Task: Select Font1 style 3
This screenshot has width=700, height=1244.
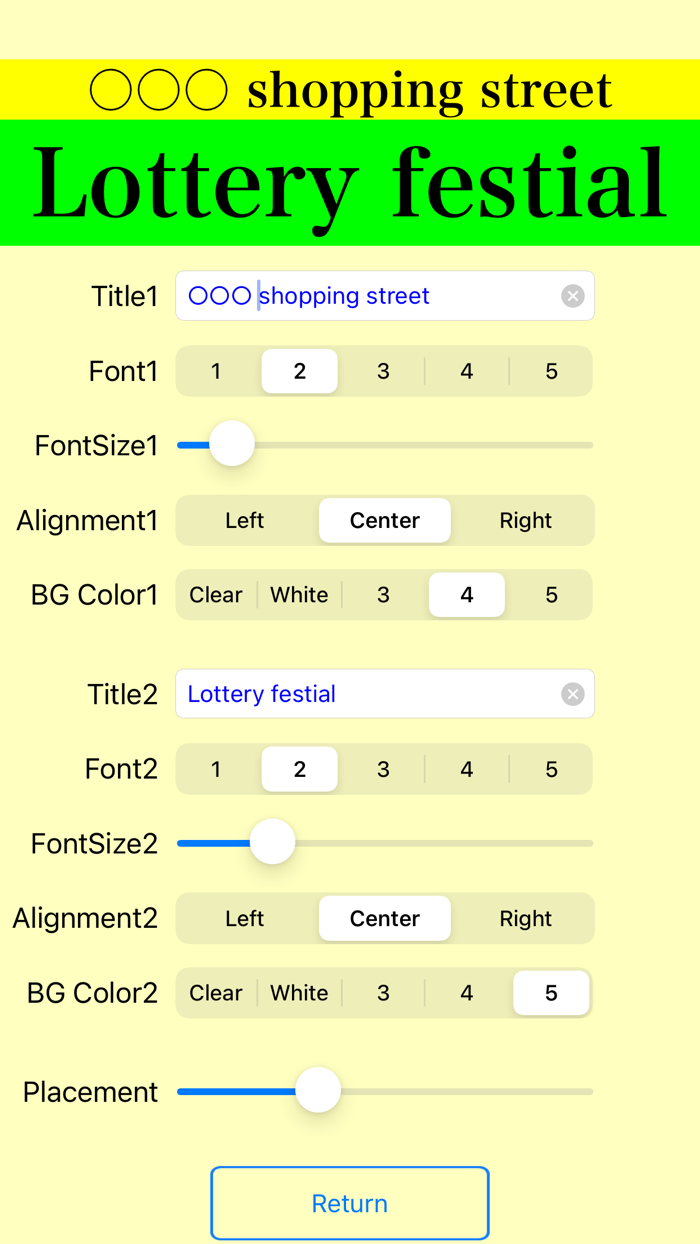Action: (383, 370)
